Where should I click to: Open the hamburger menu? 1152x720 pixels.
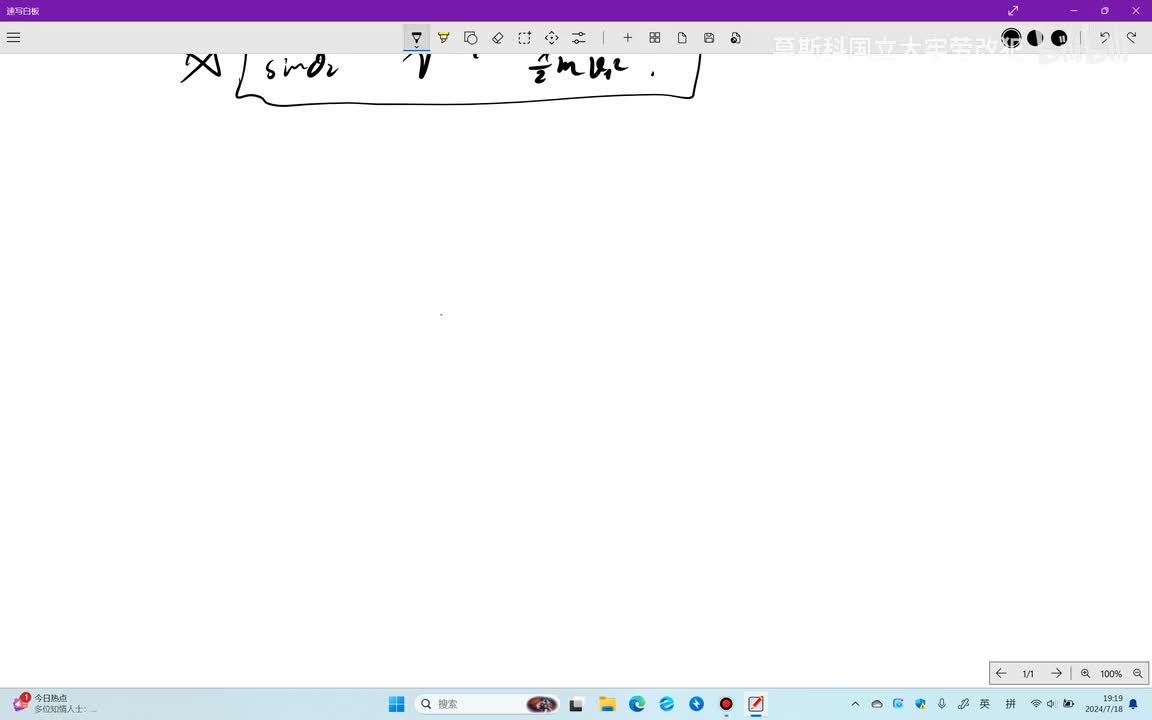[x=13, y=37]
